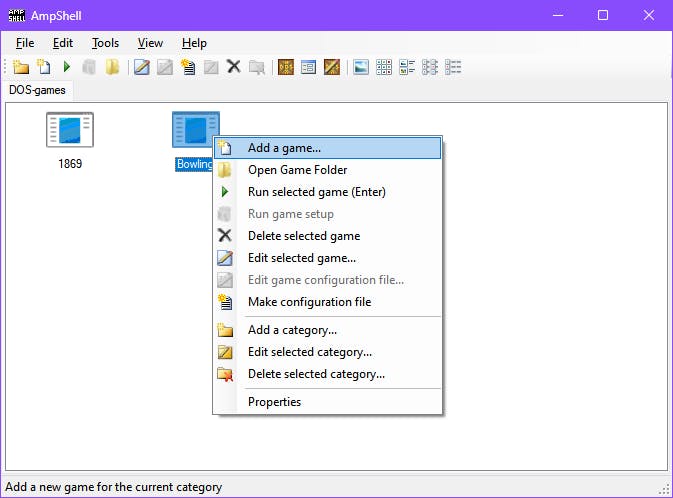Open the Tools menu
The image size is (673, 498).
[x=105, y=43]
